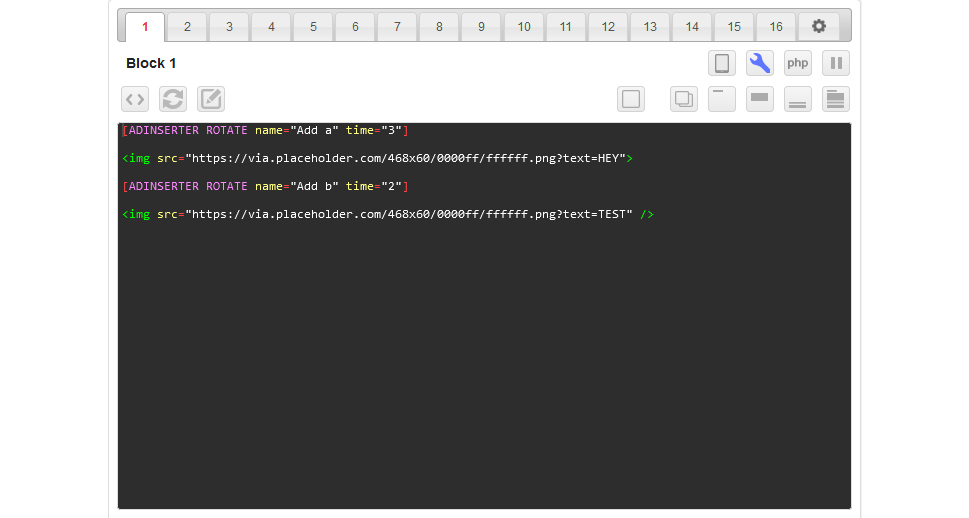Switch to block 11 tab
Image resolution: width=969 pixels, height=518 pixels.
[565, 27]
